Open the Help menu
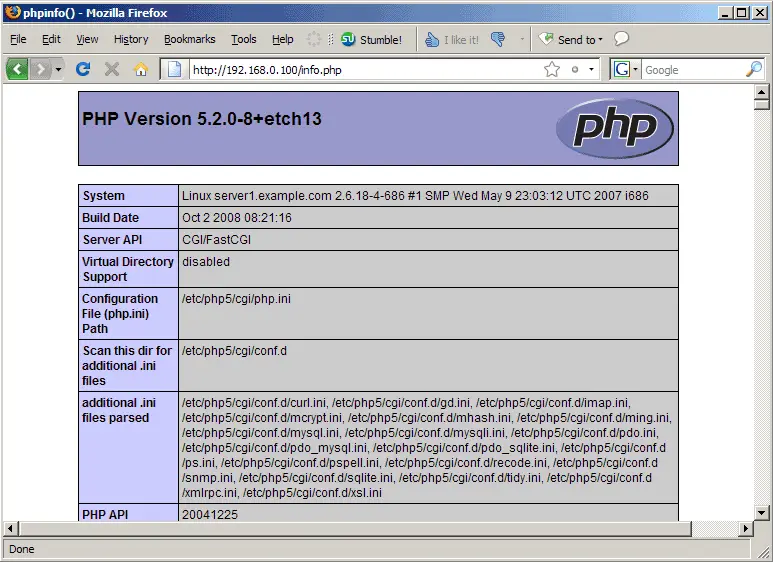This screenshot has height=562, width=773. 282,39
